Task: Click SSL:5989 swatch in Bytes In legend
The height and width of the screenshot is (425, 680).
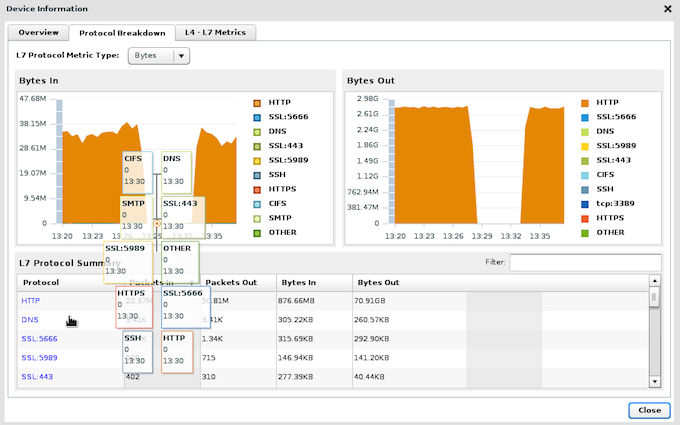Action: tap(257, 160)
